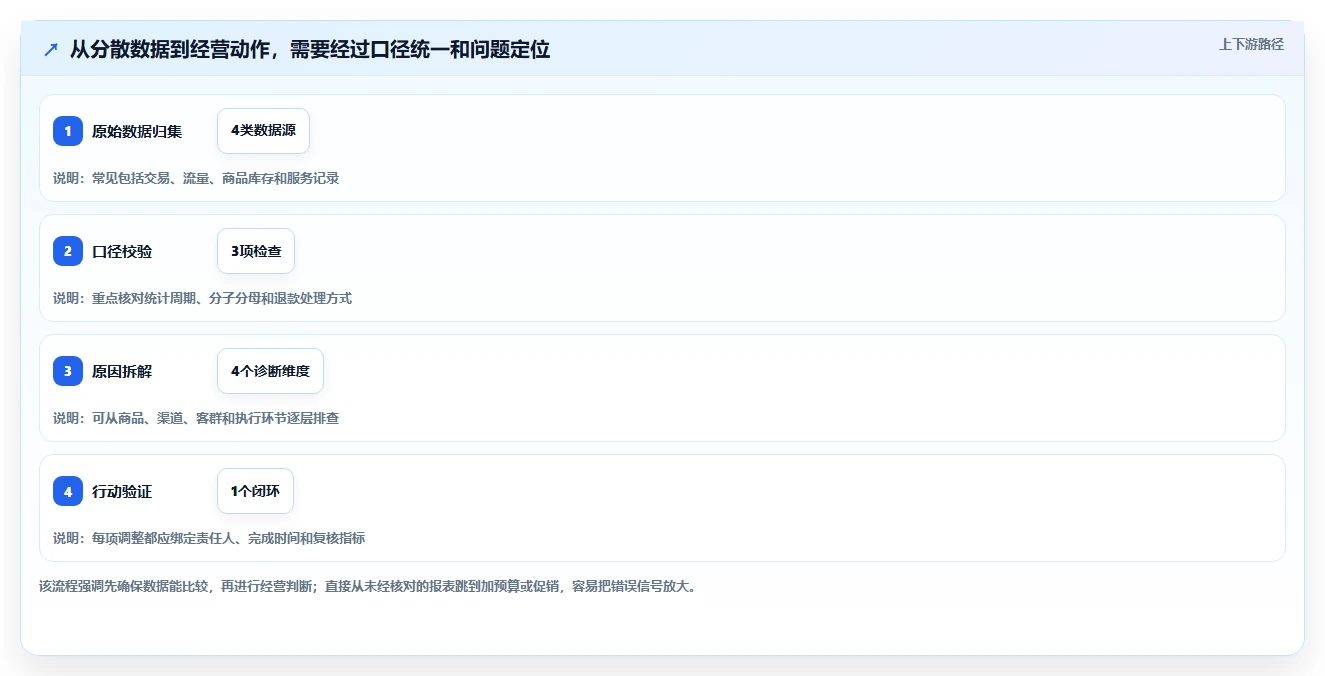Click the description mentioning 交易、流量、商品库存
Viewport: 1325px width, 676px height.
[x=196, y=178]
